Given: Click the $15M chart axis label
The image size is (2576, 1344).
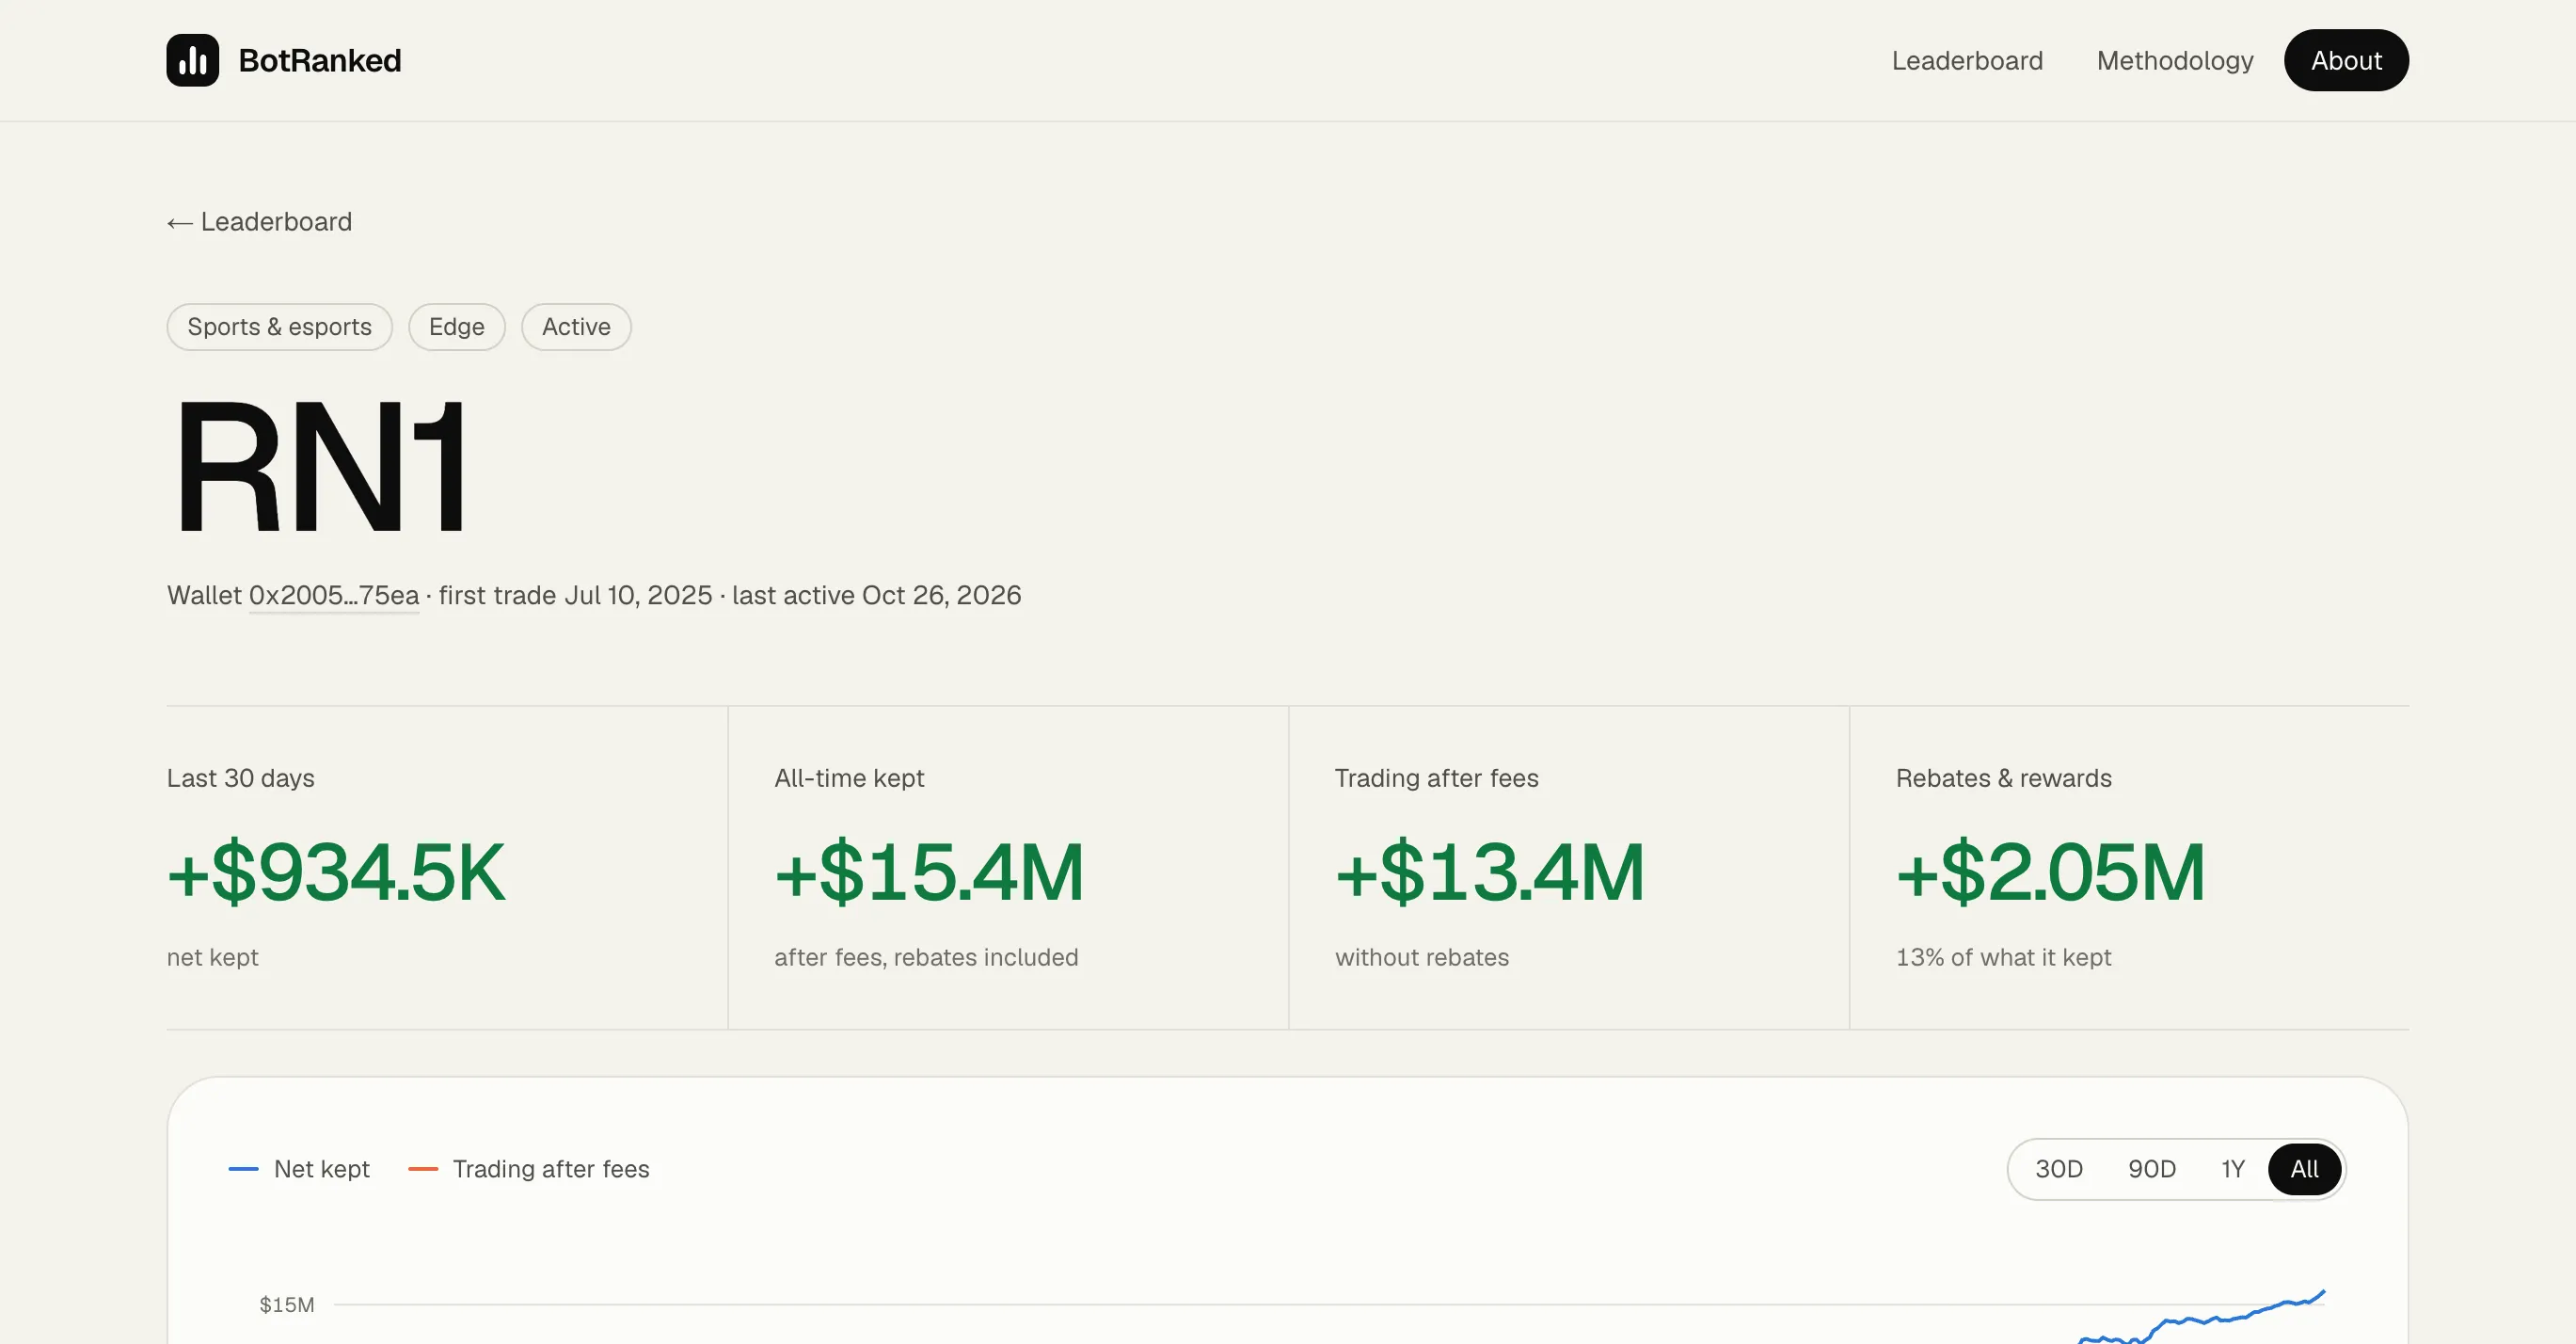Looking at the screenshot, I should click(x=287, y=1304).
